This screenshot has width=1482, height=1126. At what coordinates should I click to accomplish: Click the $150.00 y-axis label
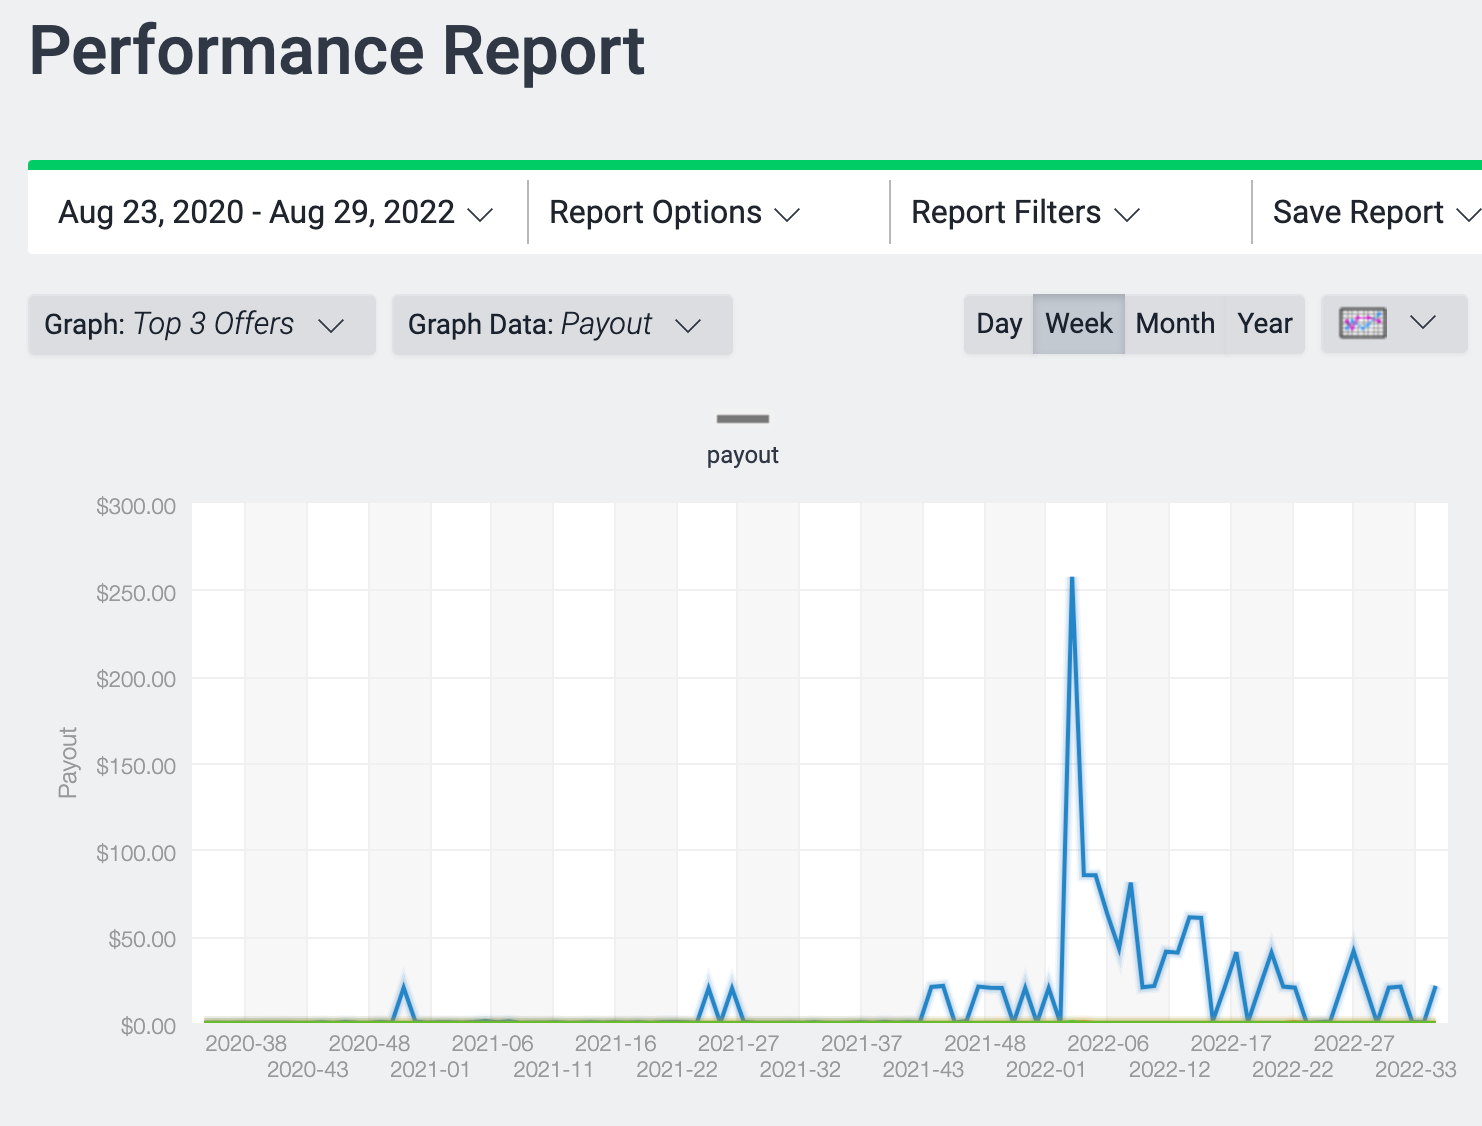(136, 766)
